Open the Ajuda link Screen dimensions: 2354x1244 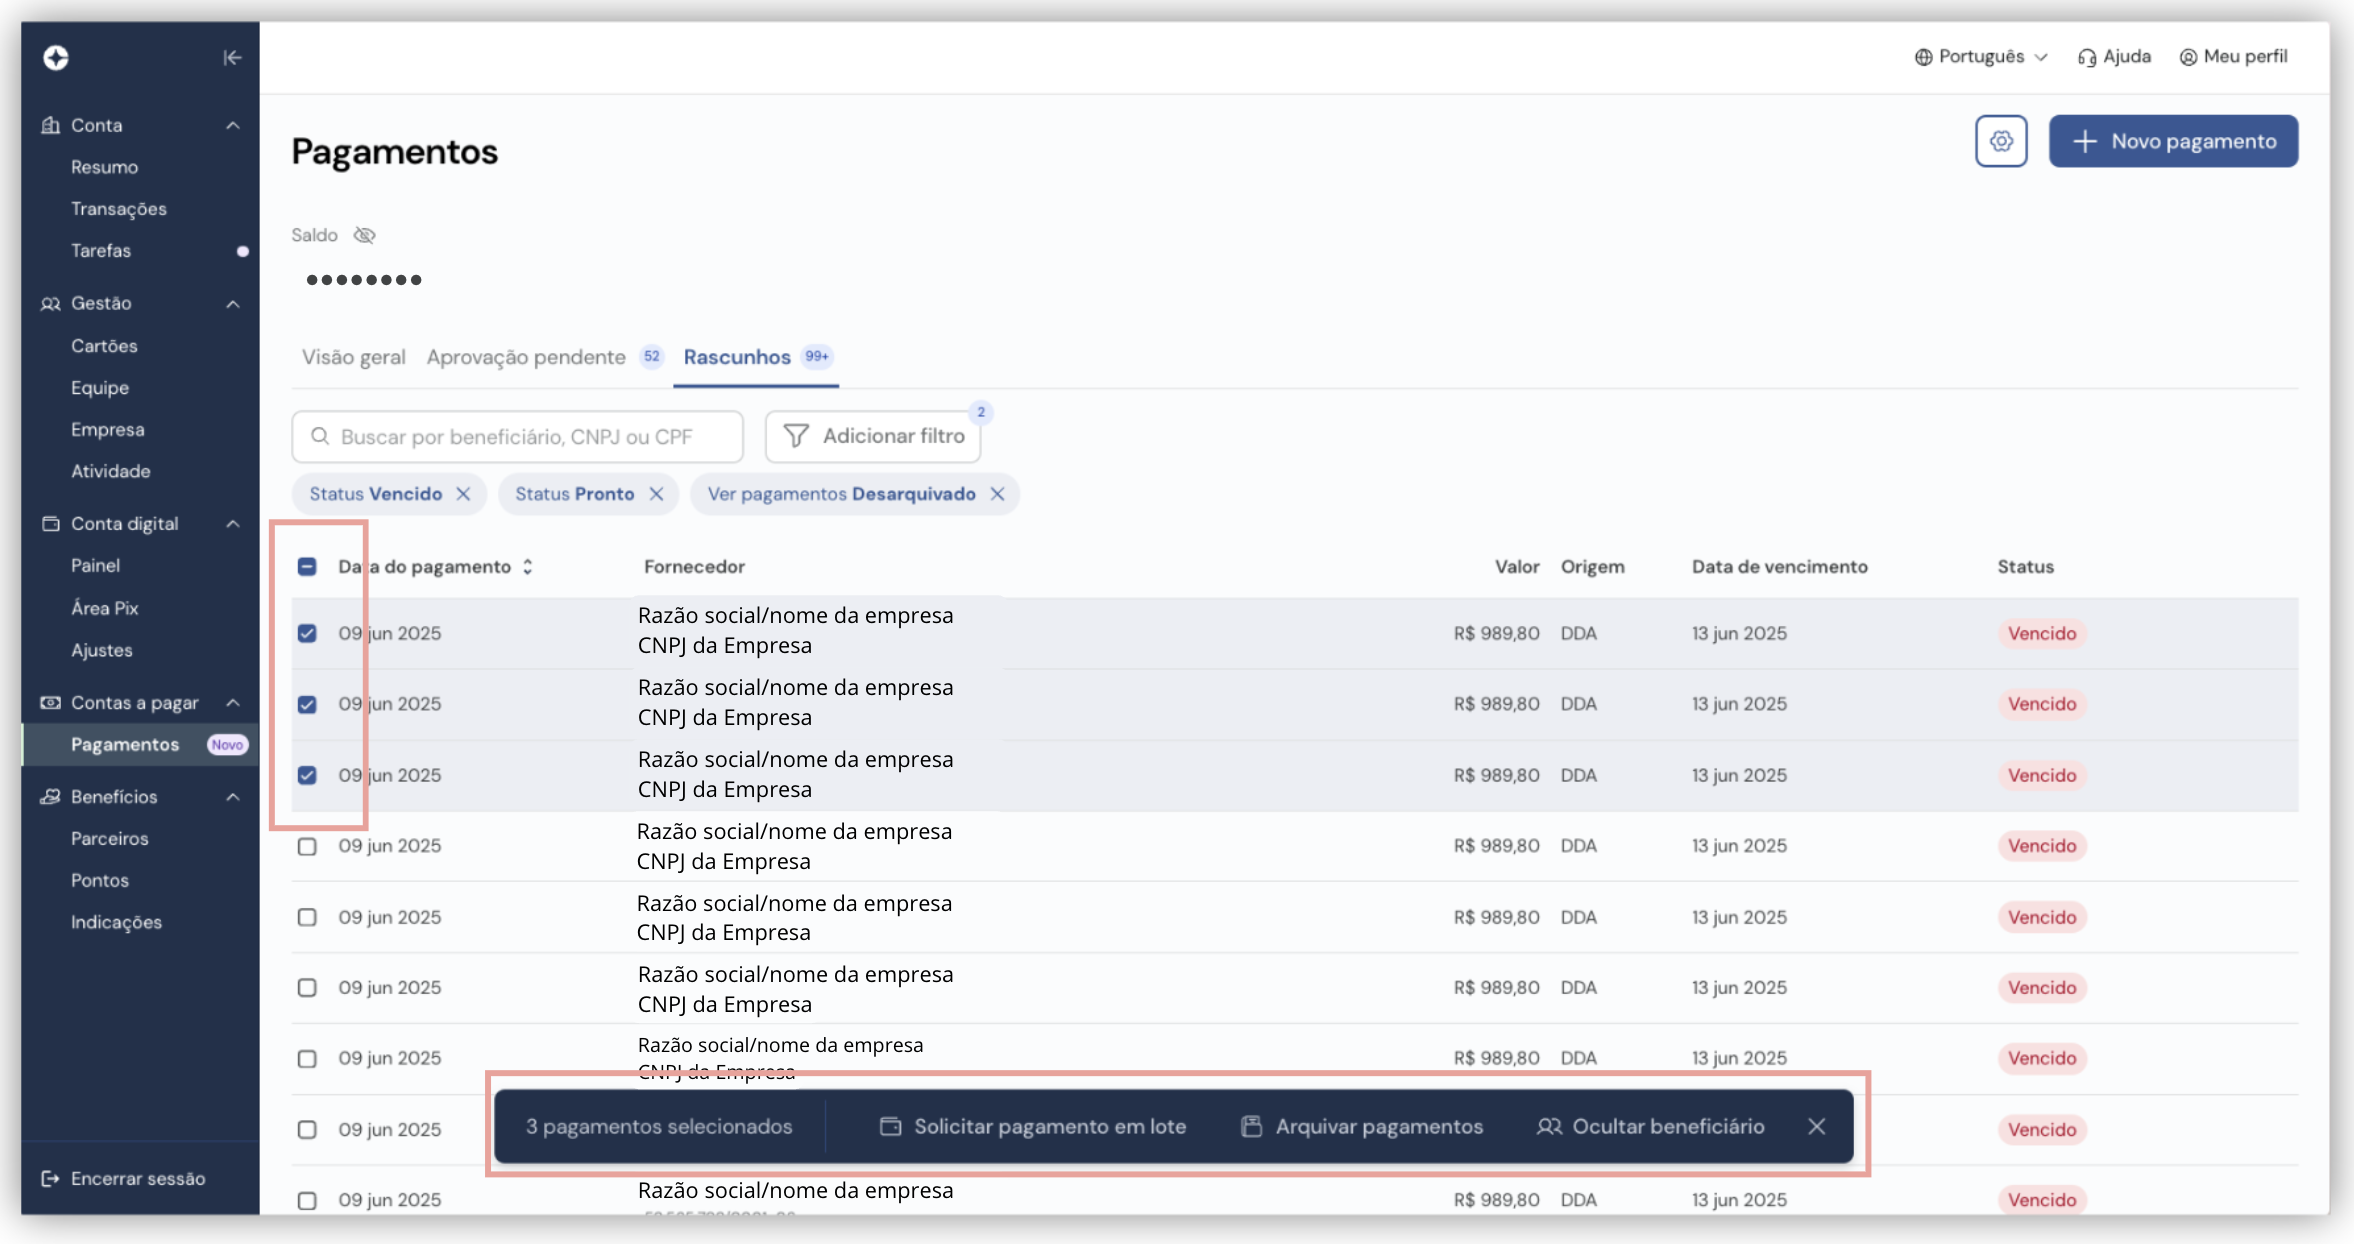[2114, 57]
